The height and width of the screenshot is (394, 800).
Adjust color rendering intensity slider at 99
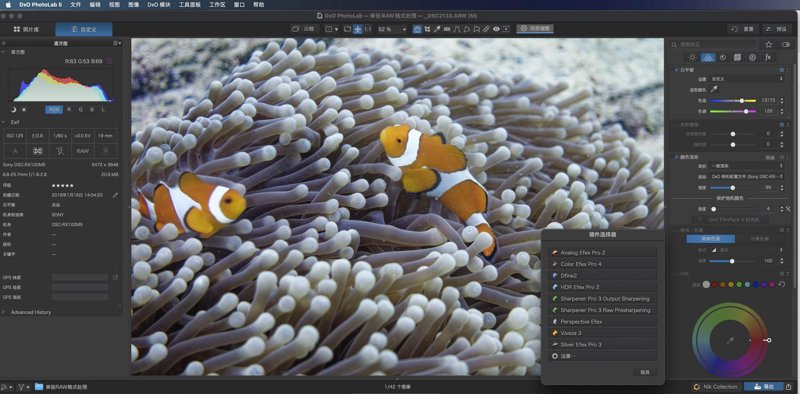(x=734, y=188)
